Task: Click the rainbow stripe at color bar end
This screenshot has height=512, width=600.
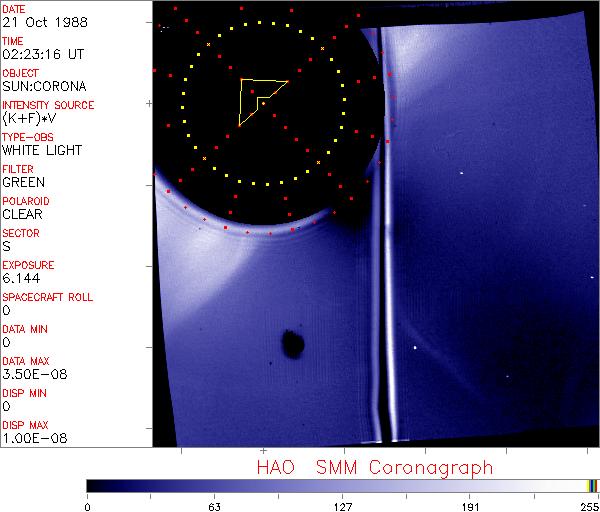Action: point(592,486)
